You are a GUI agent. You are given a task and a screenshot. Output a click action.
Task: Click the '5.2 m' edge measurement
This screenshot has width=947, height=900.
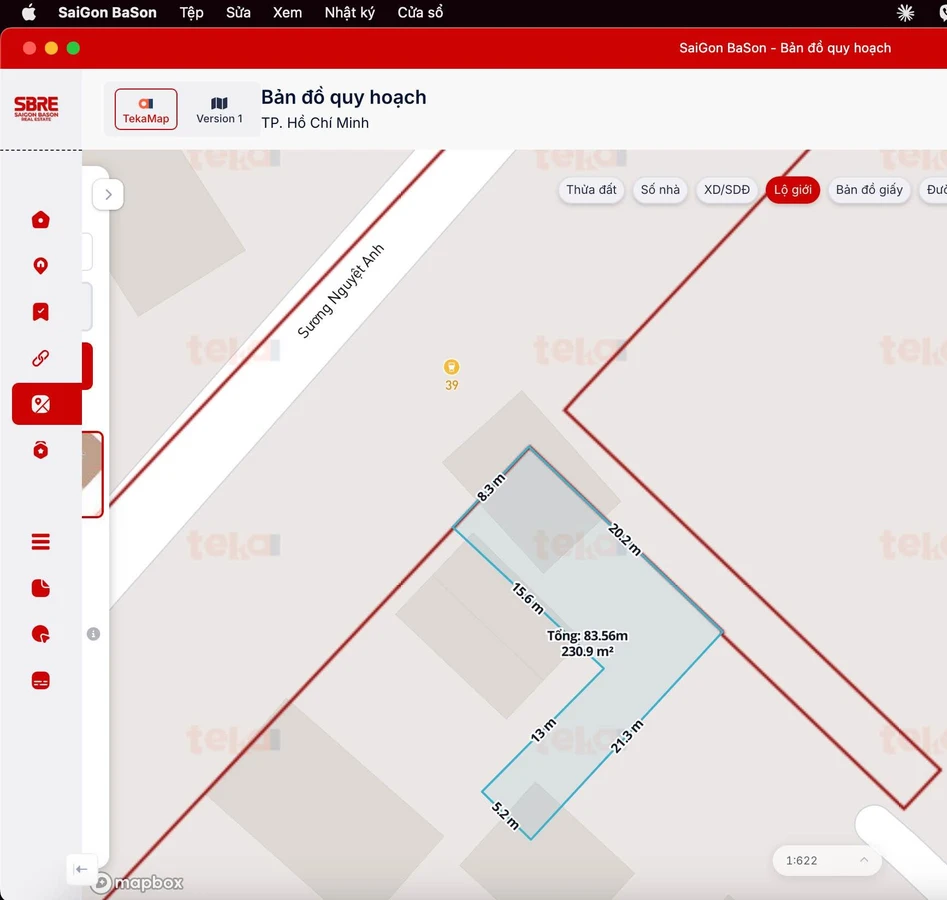tap(505, 815)
